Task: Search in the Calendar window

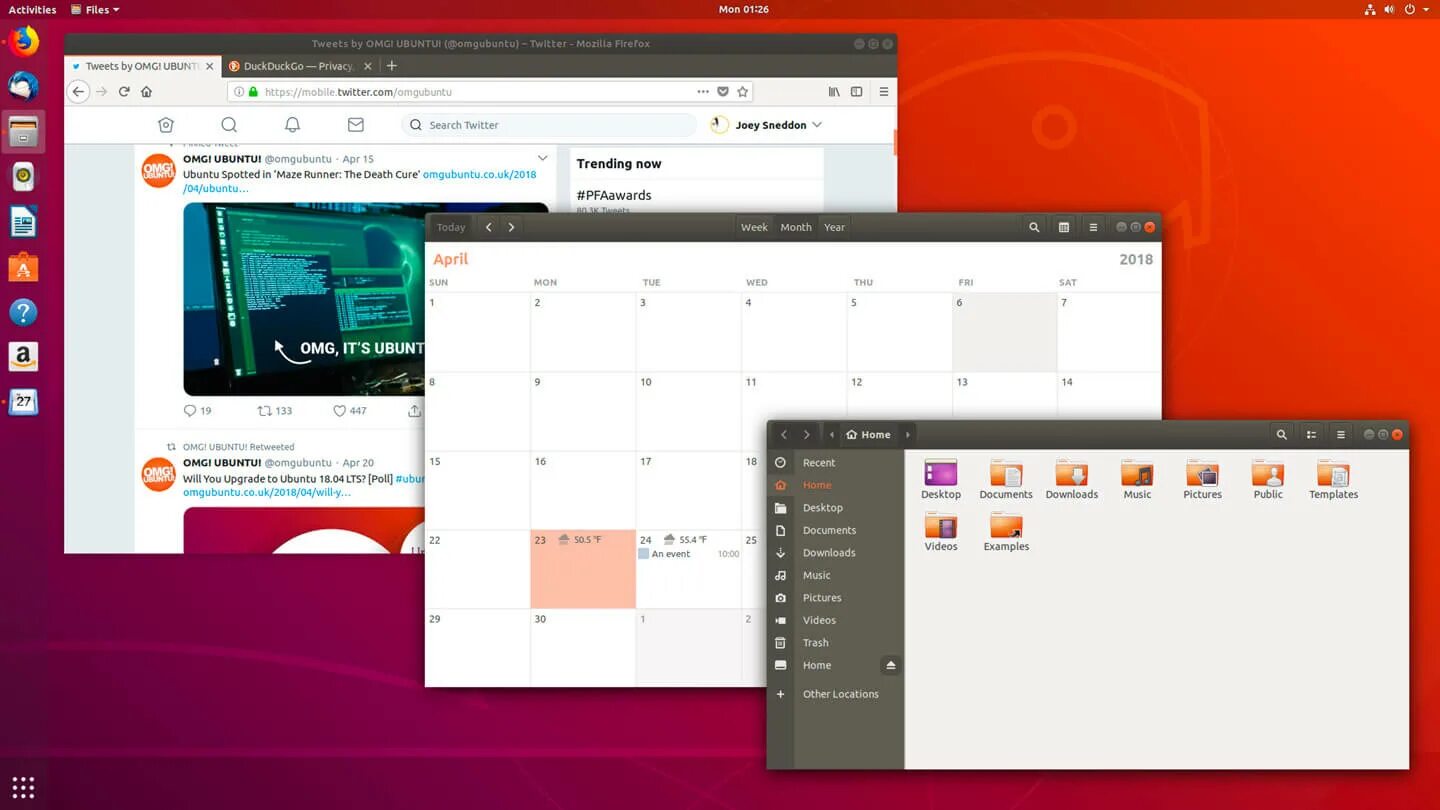Action: pyautogui.click(x=1034, y=227)
